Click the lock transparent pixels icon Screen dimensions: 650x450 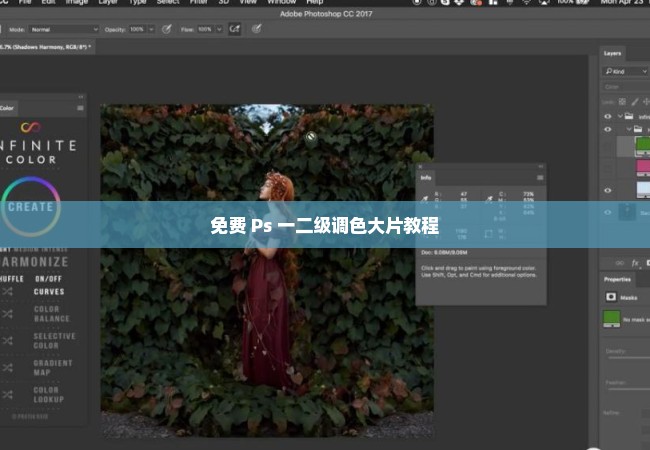tap(622, 102)
